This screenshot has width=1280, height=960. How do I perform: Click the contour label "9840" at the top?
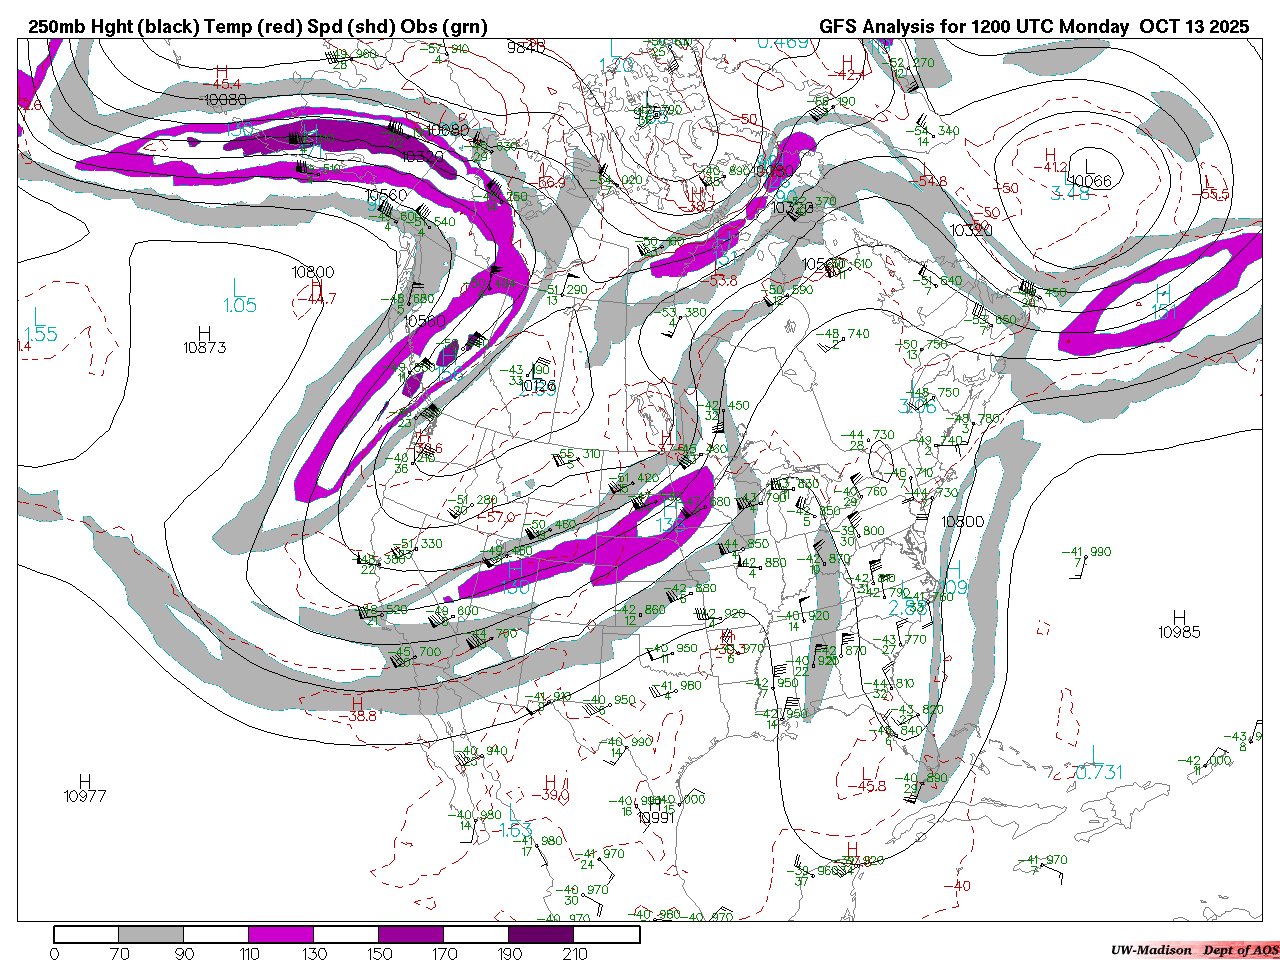[x=526, y=47]
